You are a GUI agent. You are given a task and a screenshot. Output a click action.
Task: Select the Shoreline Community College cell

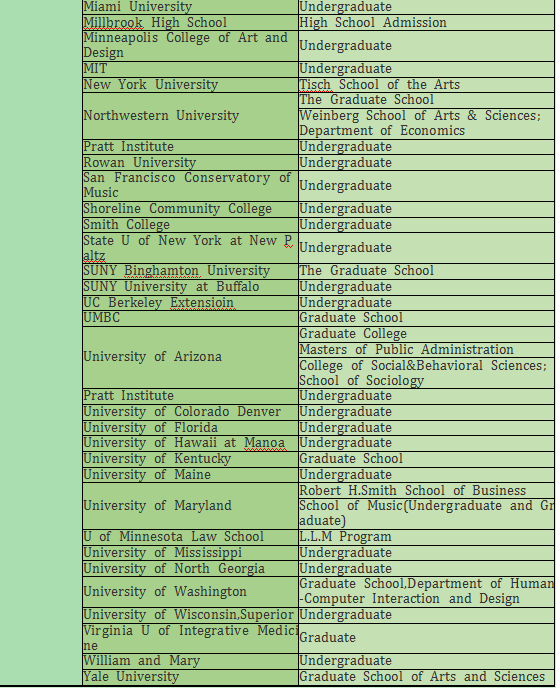tap(190, 209)
